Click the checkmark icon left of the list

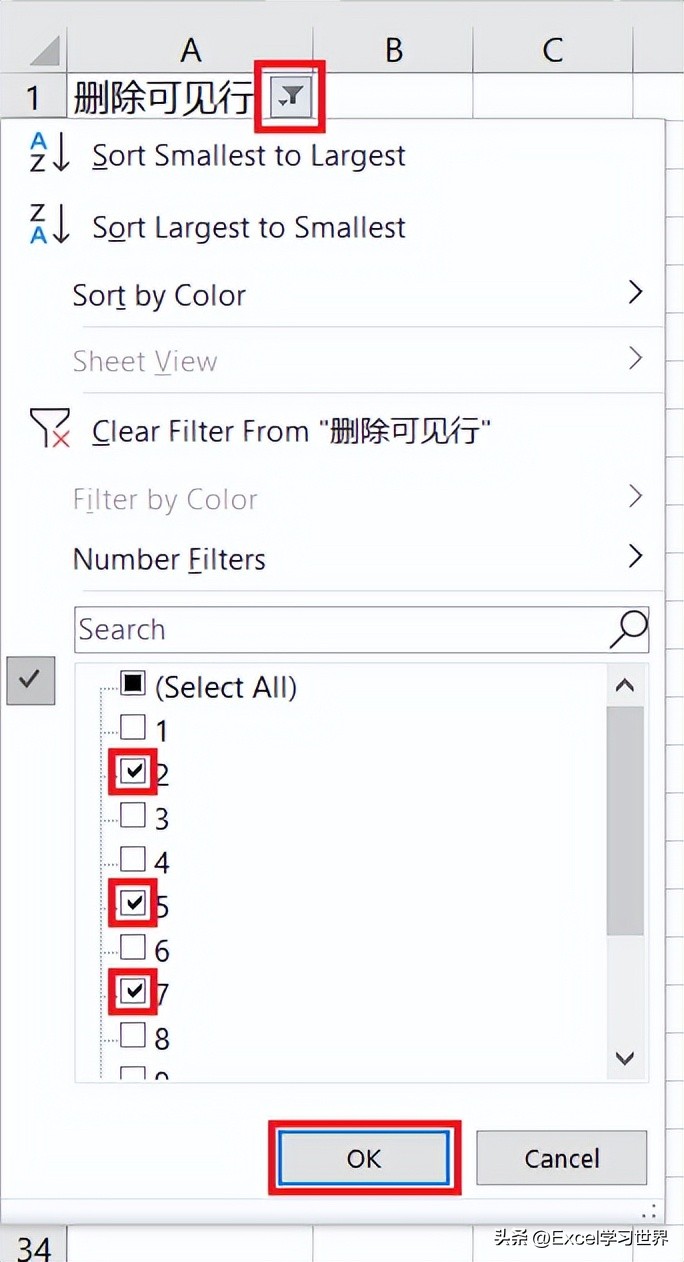[31, 680]
